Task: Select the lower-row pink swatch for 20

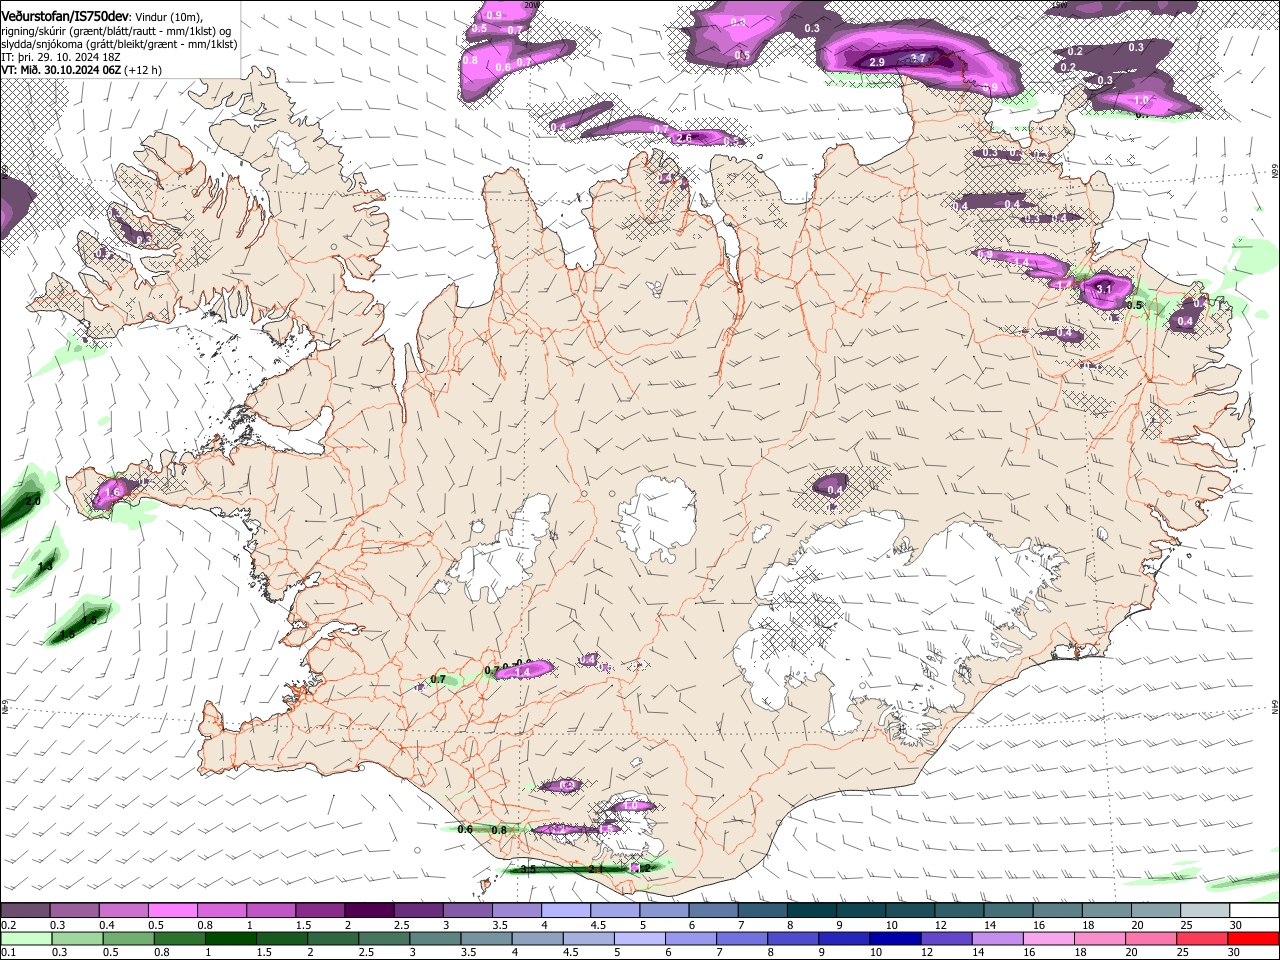Action: pos(1152,938)
